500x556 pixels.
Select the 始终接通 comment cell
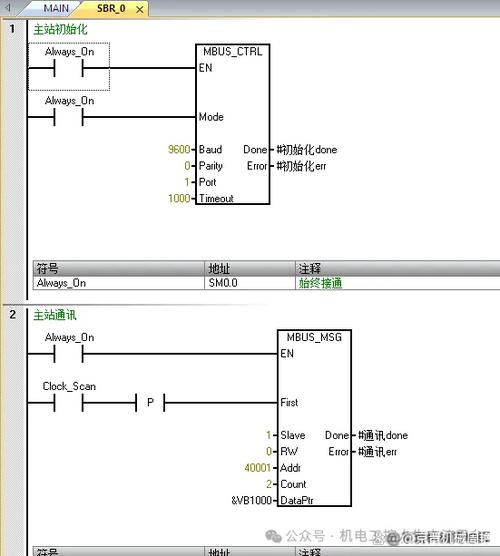click(398, 283)
